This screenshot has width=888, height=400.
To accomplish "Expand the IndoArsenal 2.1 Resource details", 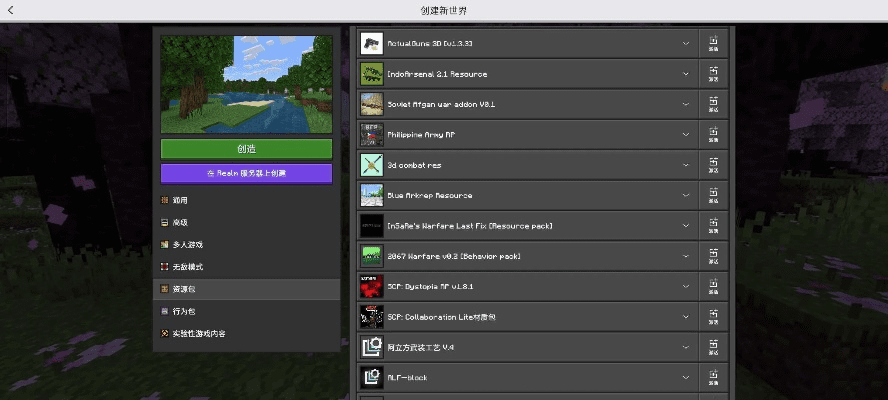I will tap(686, 74).
